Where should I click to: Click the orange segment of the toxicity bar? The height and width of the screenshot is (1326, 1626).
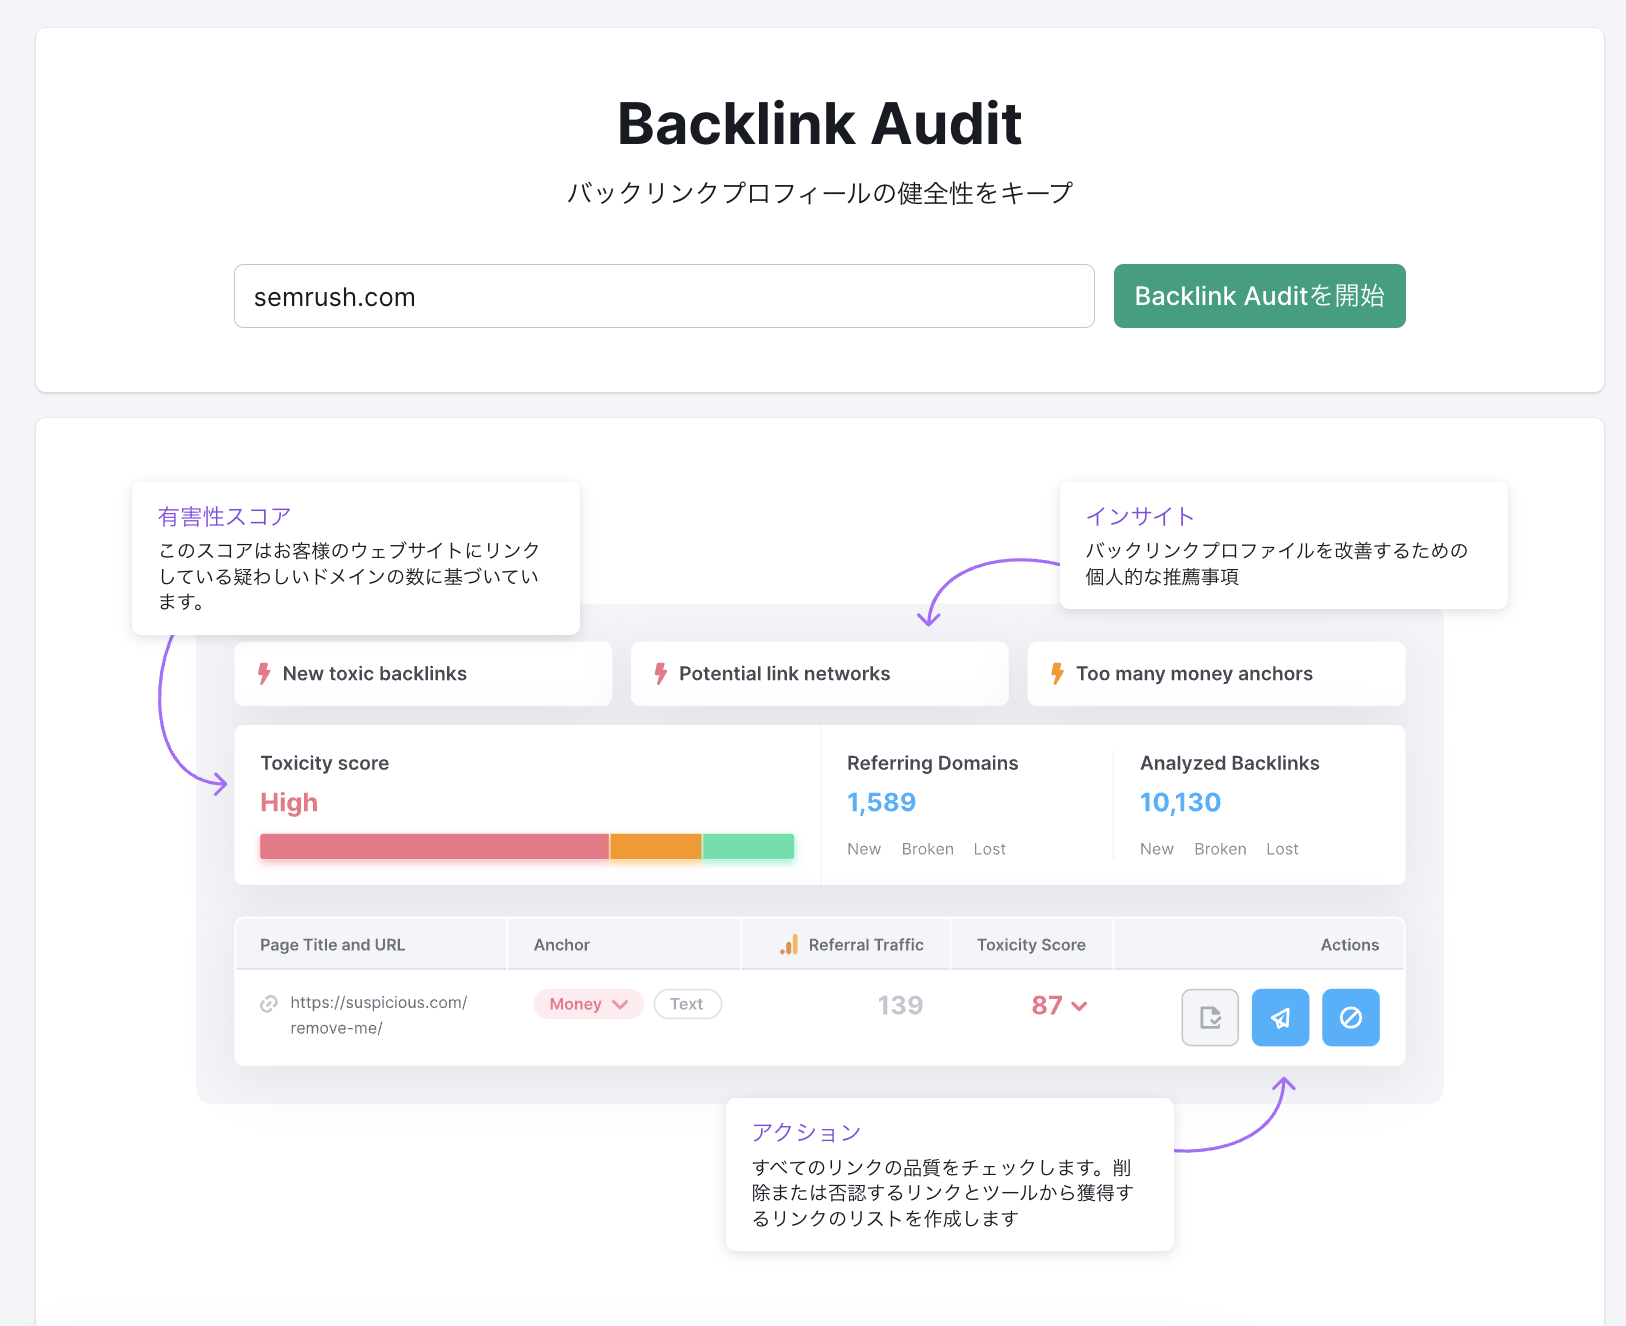coord(656,847)
